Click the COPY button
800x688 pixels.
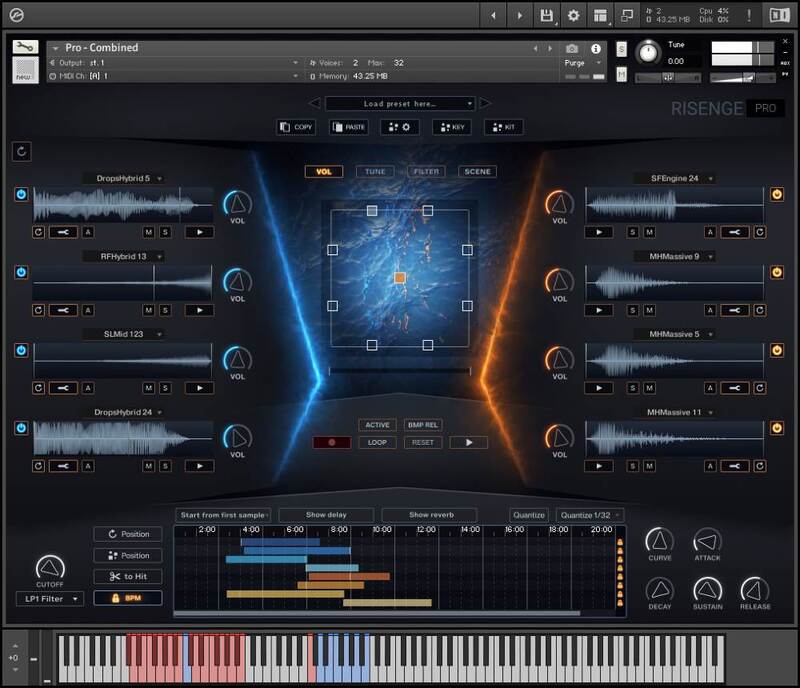(x=297, y=127)
